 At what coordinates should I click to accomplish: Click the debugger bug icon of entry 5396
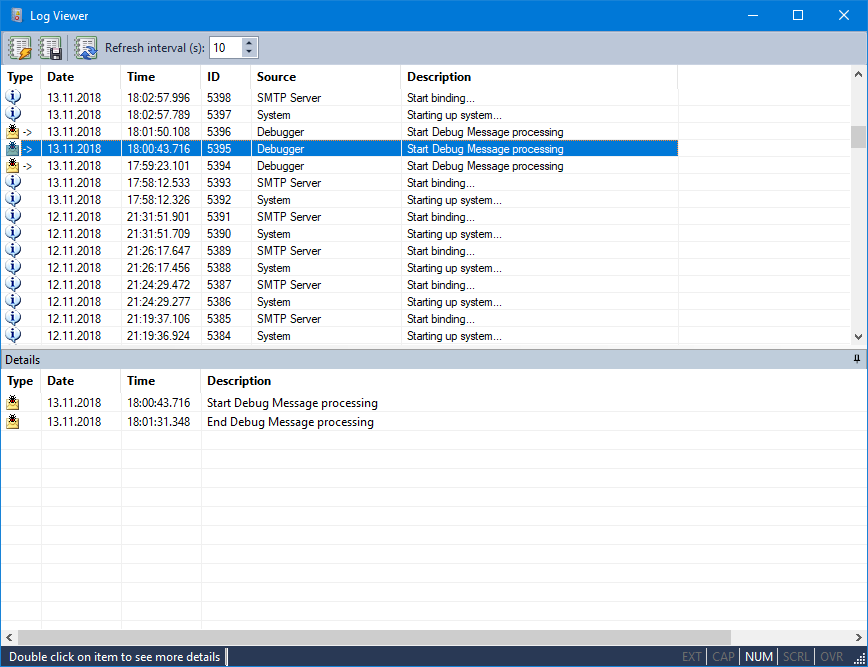click(13, 131)
